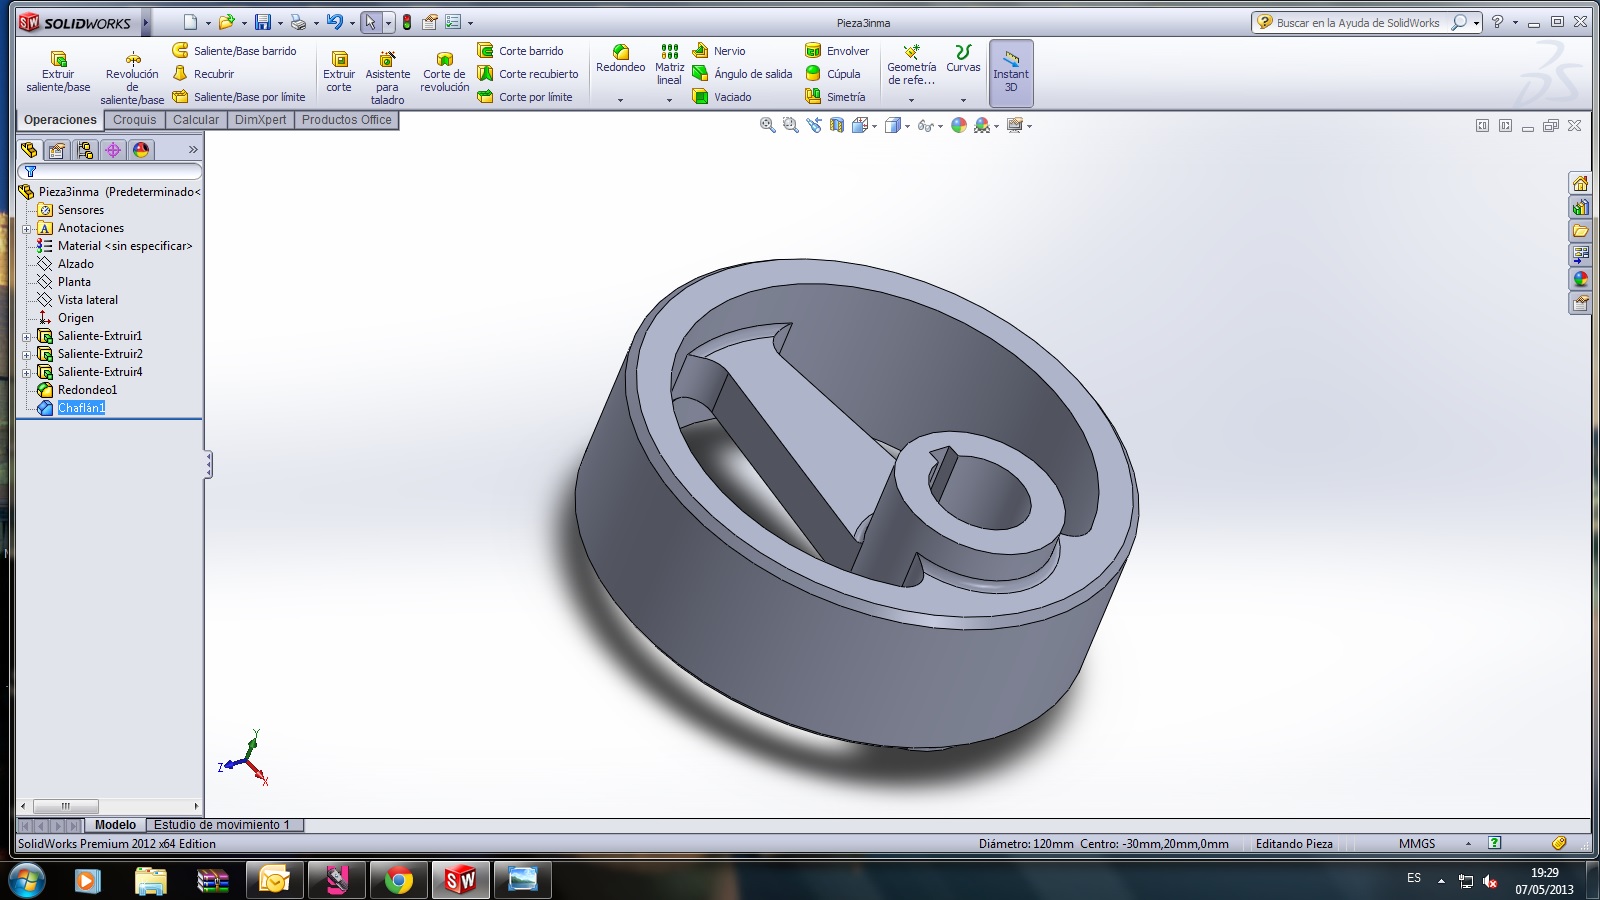
Task: Switch to the Operaciones tab
Action: tap(61, 120)
